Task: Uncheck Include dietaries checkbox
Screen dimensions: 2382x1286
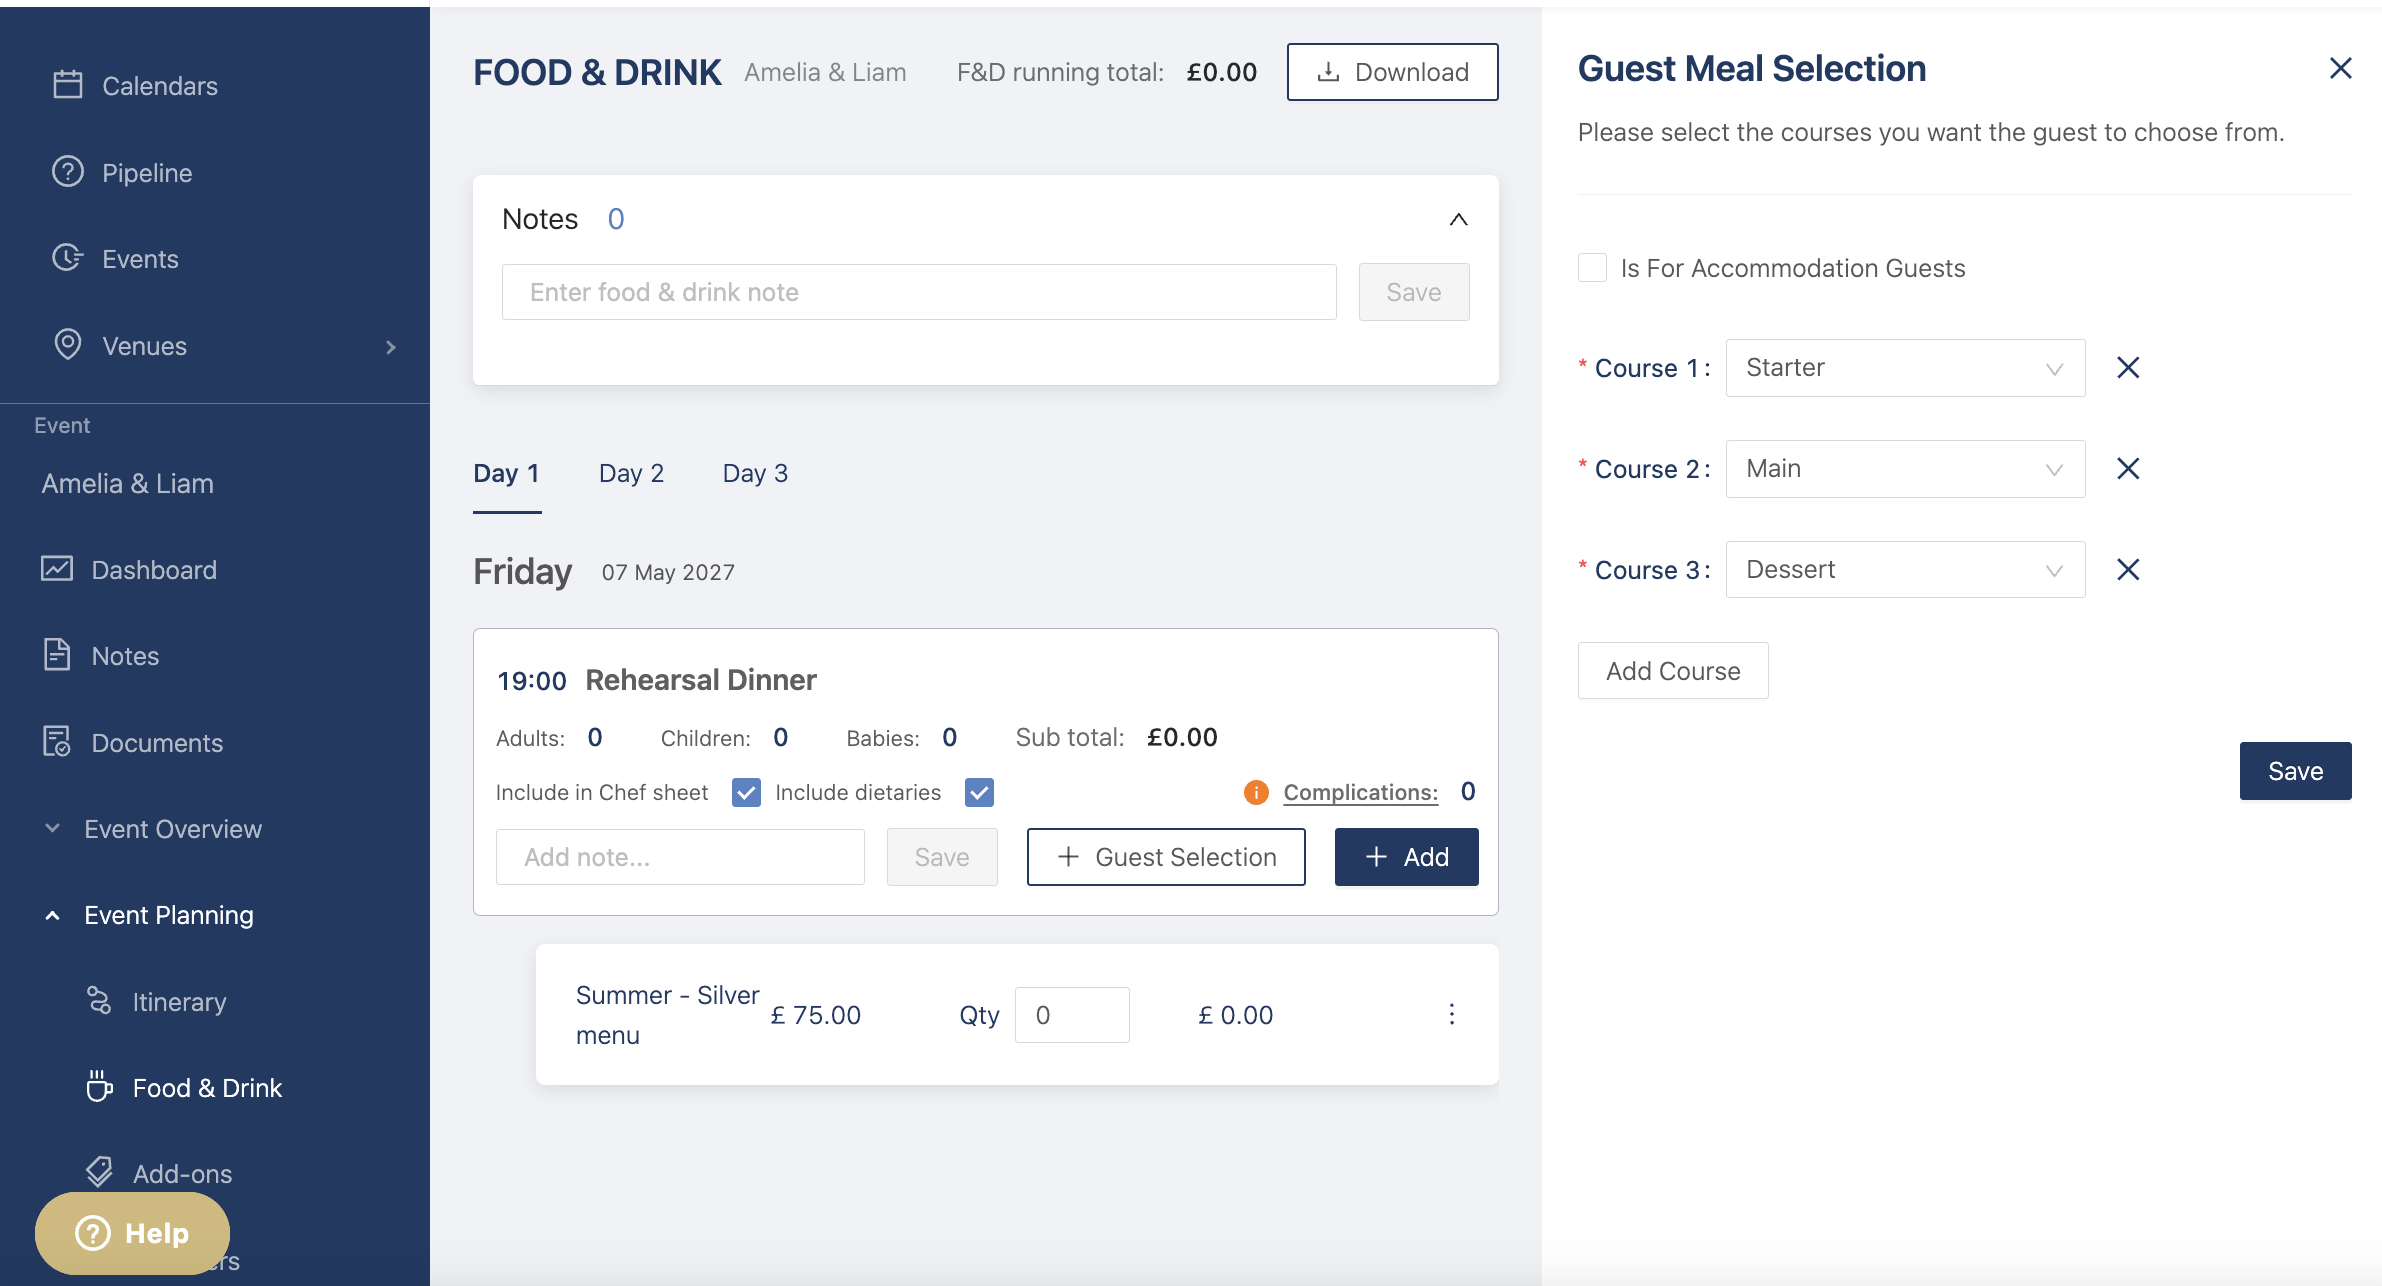Action: coord(979,793)
